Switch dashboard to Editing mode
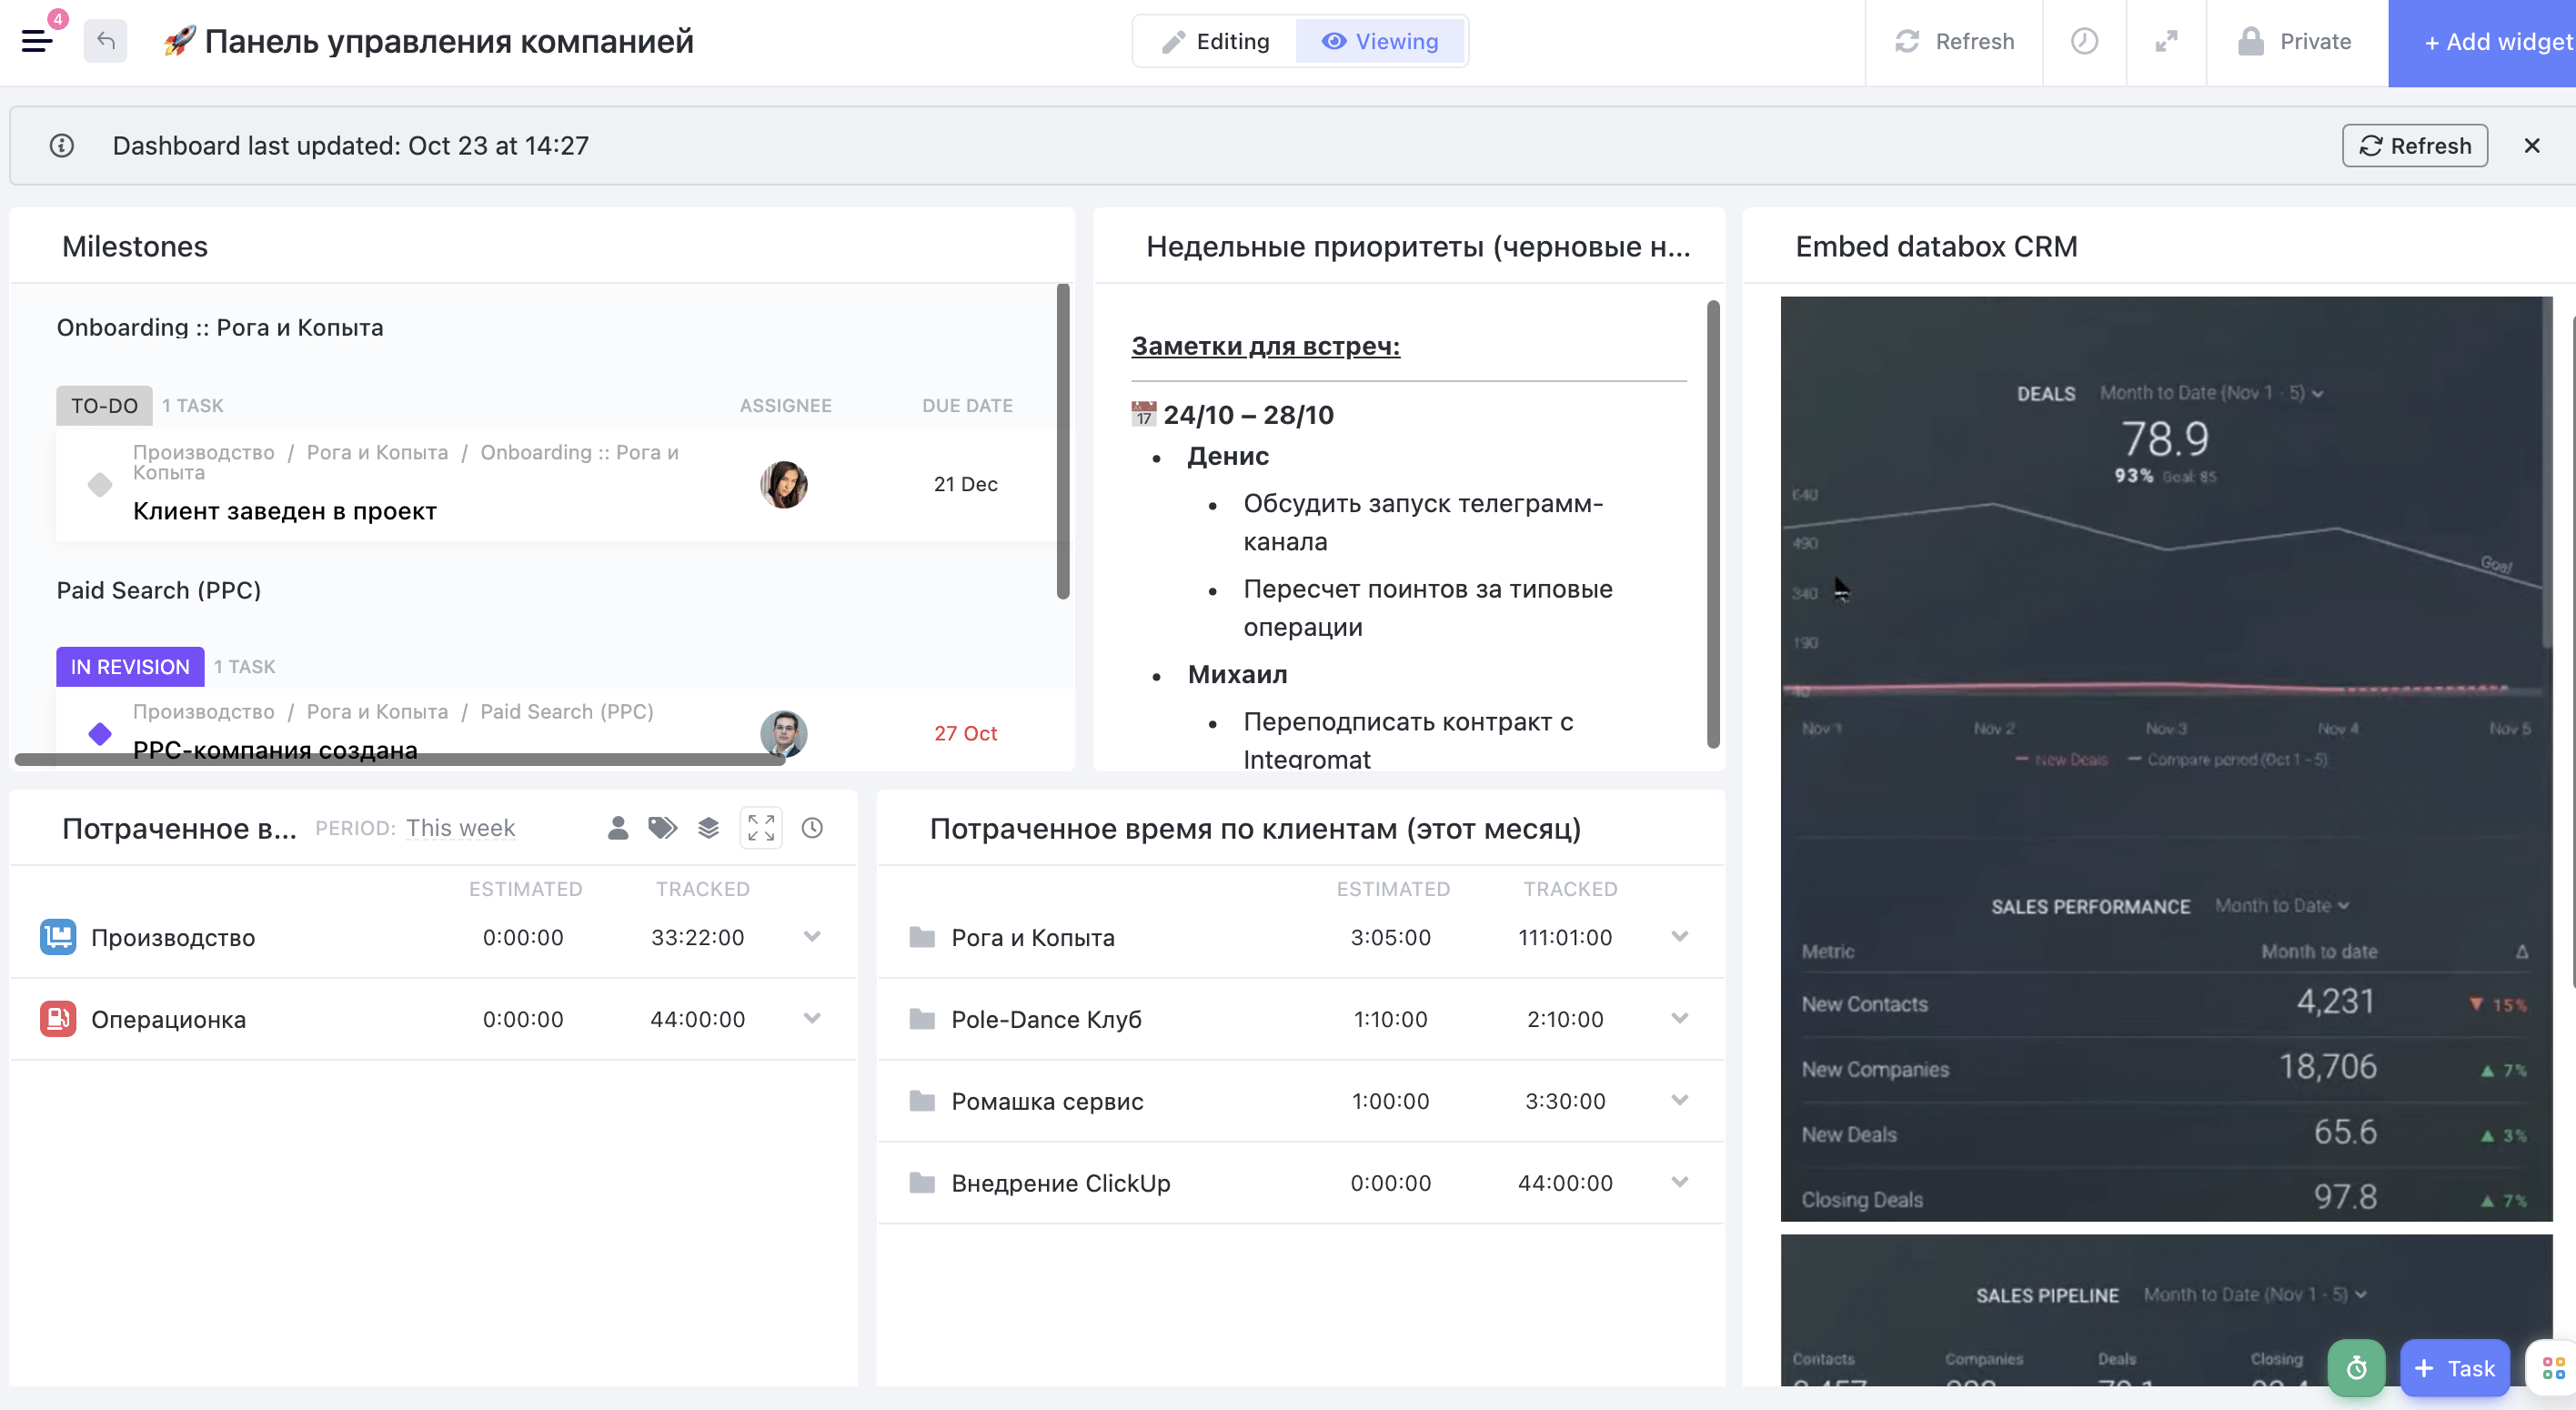 (1216, 41)
